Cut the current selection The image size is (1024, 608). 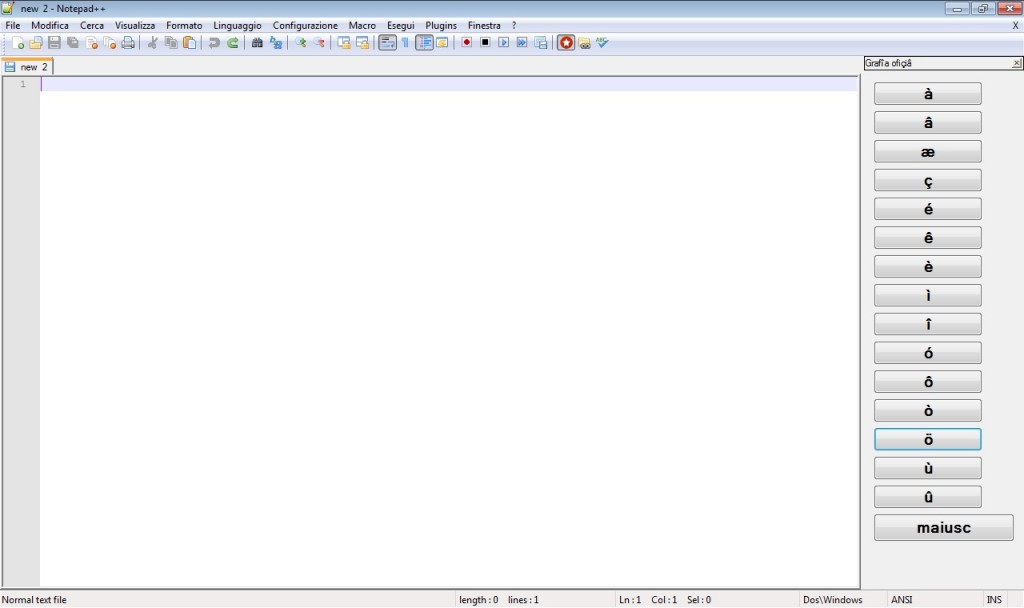pos(152,43)
